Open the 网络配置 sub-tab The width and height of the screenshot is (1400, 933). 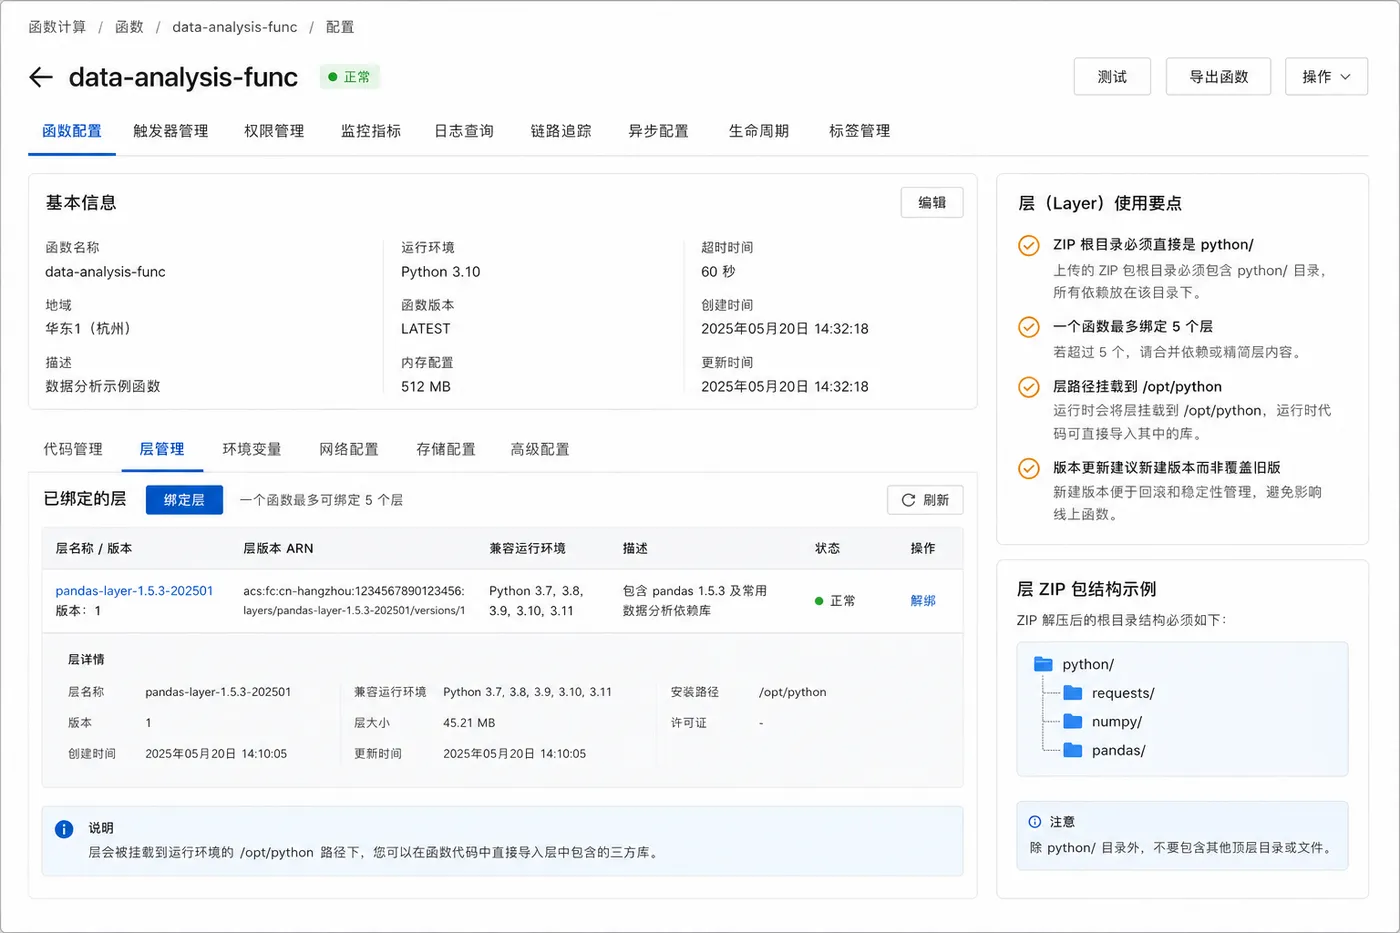tap(349, 449)
